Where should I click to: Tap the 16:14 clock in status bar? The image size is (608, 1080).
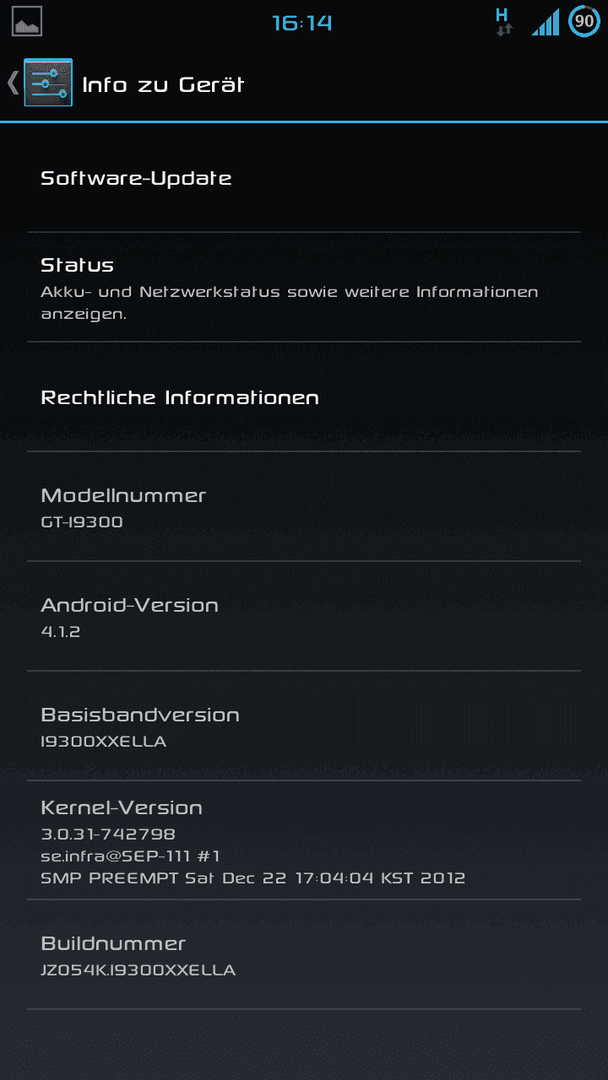[x=302, y=23]
